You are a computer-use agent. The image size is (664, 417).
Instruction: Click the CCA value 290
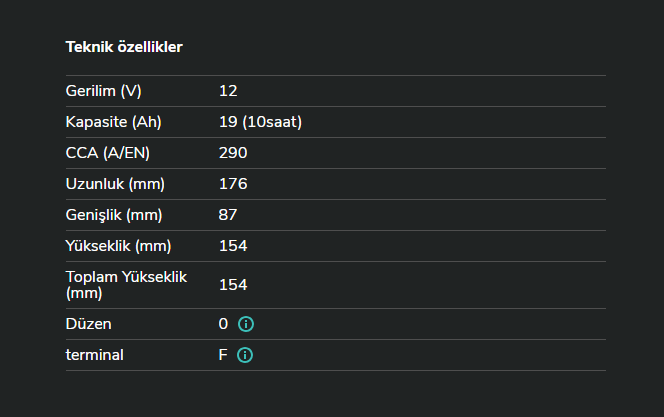coord(233,153)
